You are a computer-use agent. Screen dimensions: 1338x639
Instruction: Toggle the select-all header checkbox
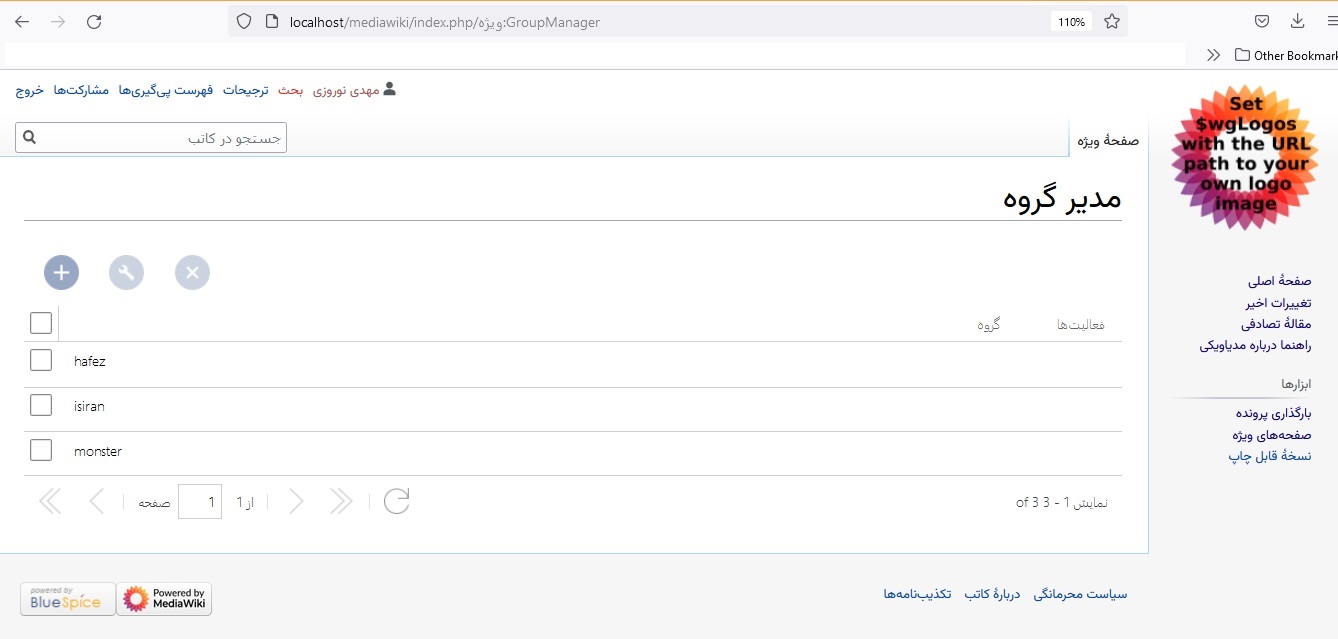point(41,323)
